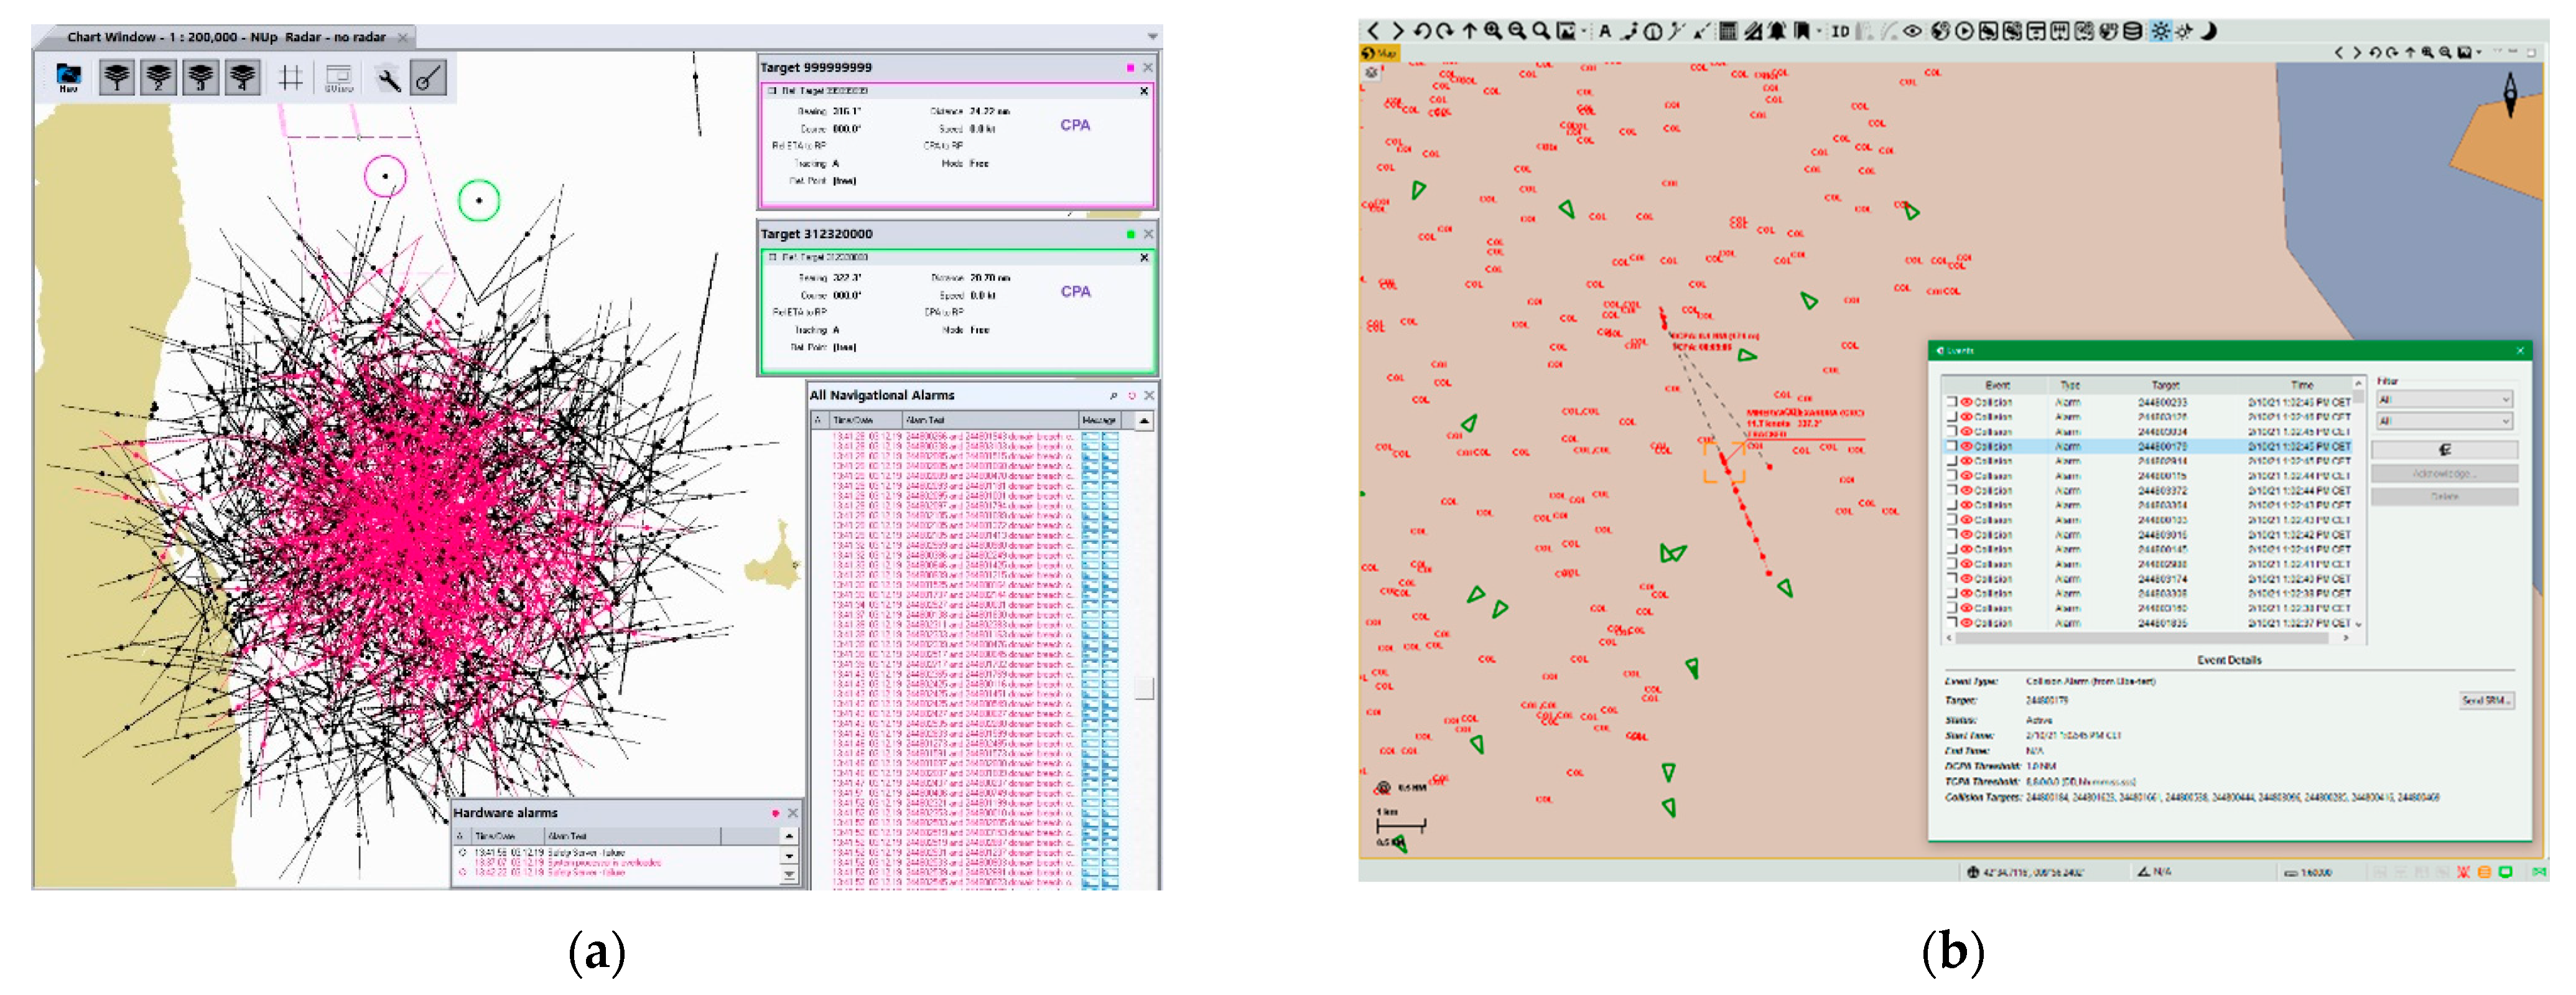The width and height of the screenshot is (2576, 995).
Task: Click CPA in Target 312320000 panel
Action: [x=1075, y=291]
